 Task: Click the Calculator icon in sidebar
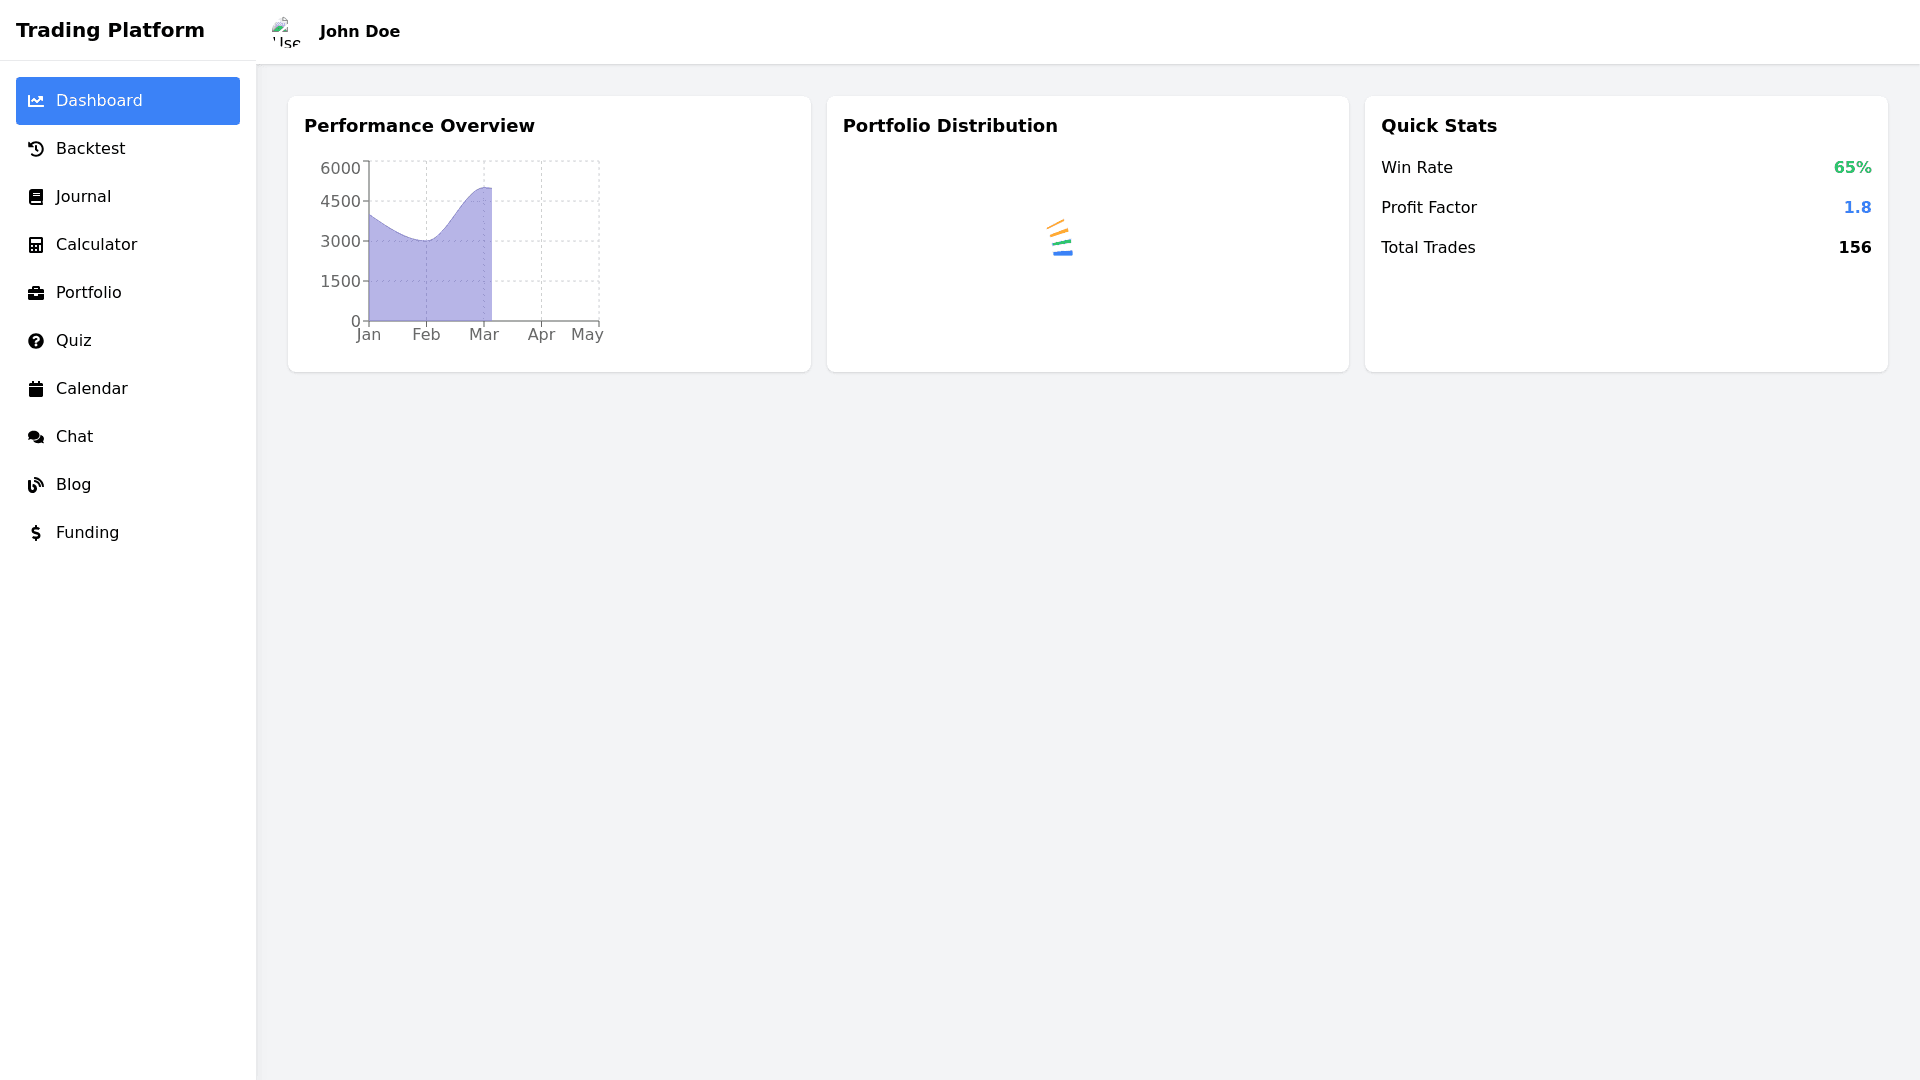[36, 245]
